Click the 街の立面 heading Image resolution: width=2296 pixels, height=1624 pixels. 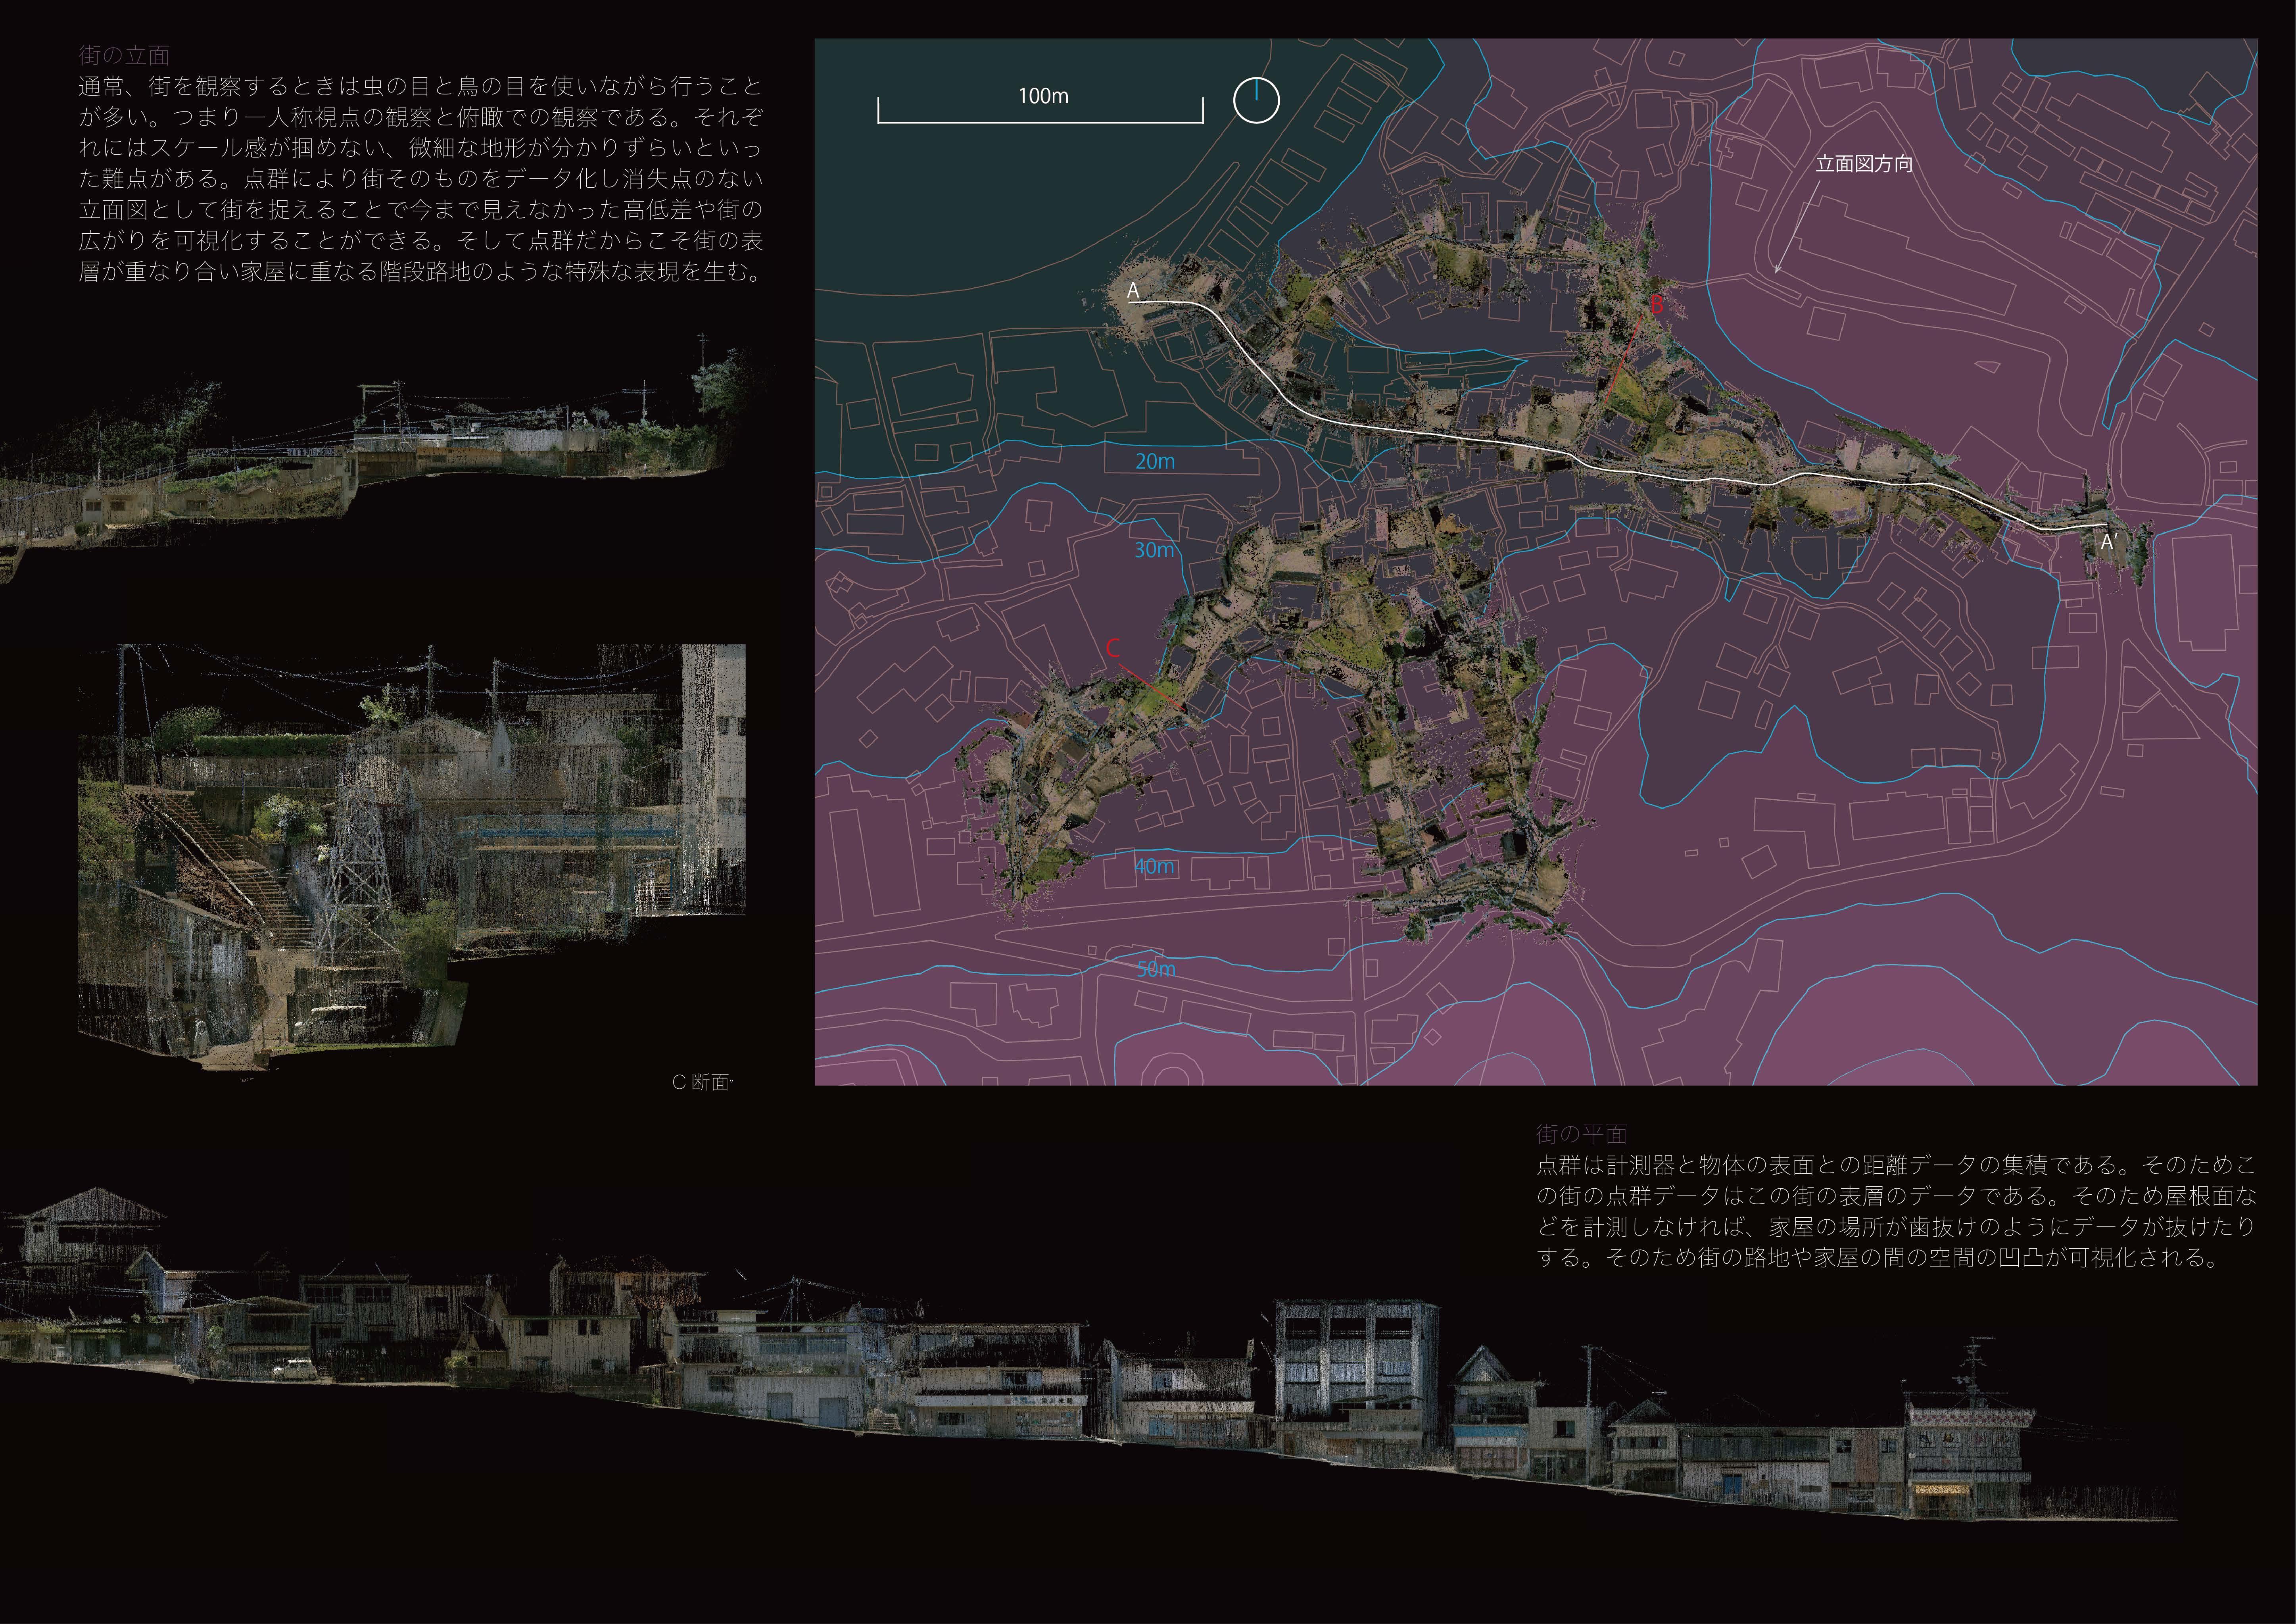124,55
